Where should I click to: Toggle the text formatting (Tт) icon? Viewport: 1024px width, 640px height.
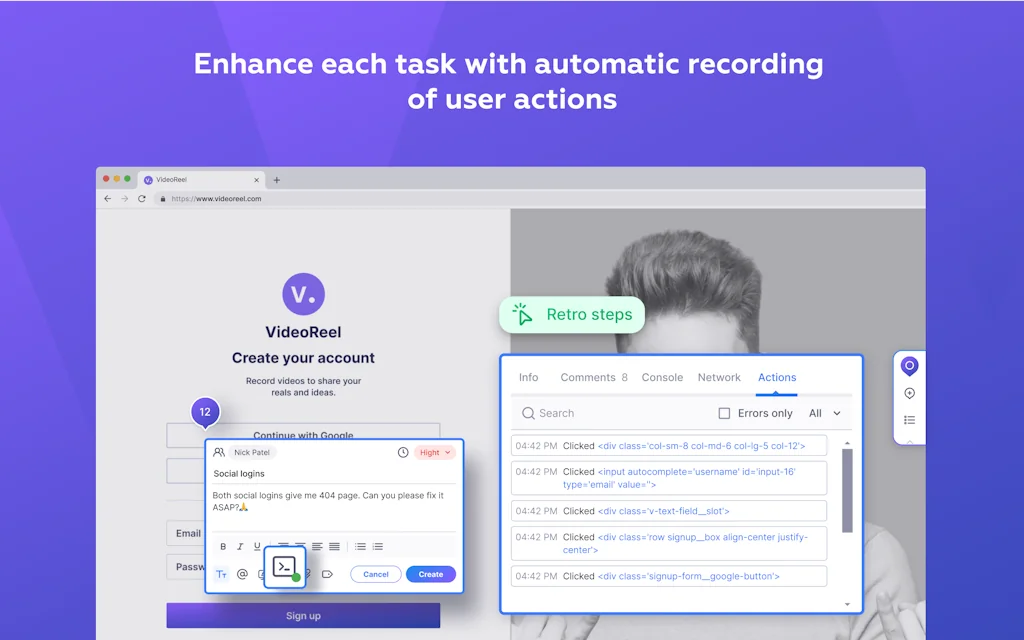[x=221, y=574]
